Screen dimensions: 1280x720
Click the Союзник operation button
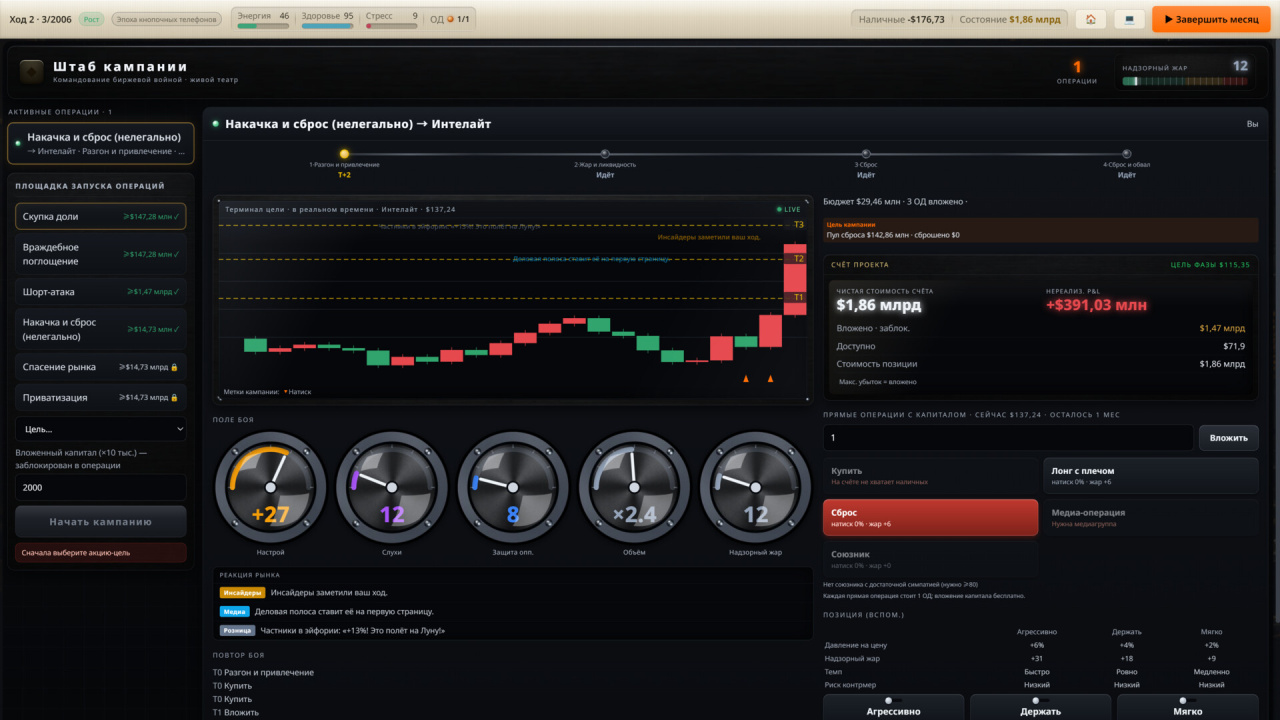pos(930,559)
